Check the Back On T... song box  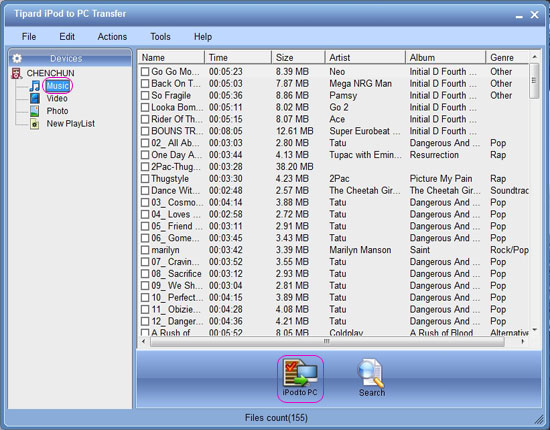145,83
